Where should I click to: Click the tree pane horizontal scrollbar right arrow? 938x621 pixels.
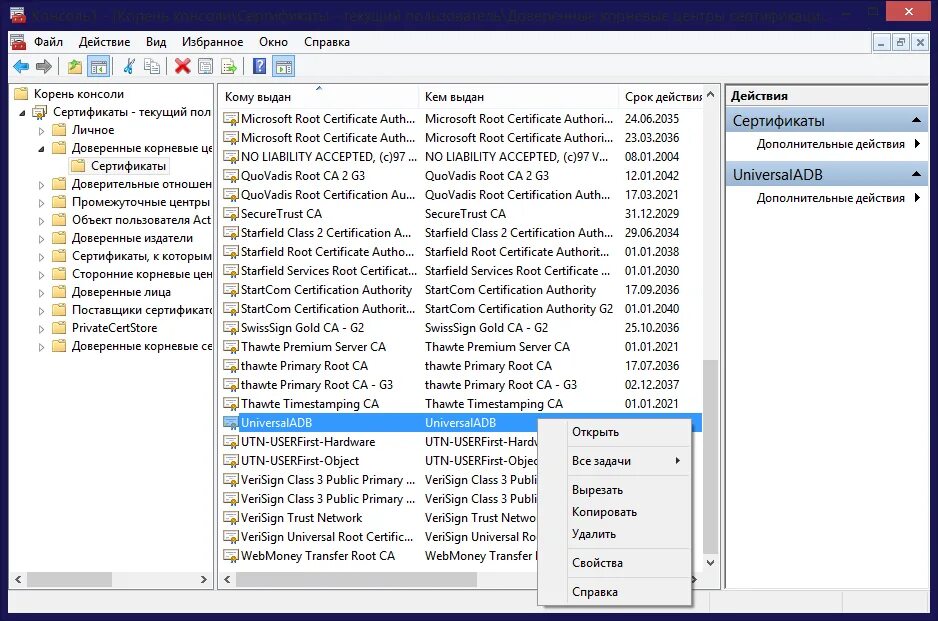click(x=203, y=579)
